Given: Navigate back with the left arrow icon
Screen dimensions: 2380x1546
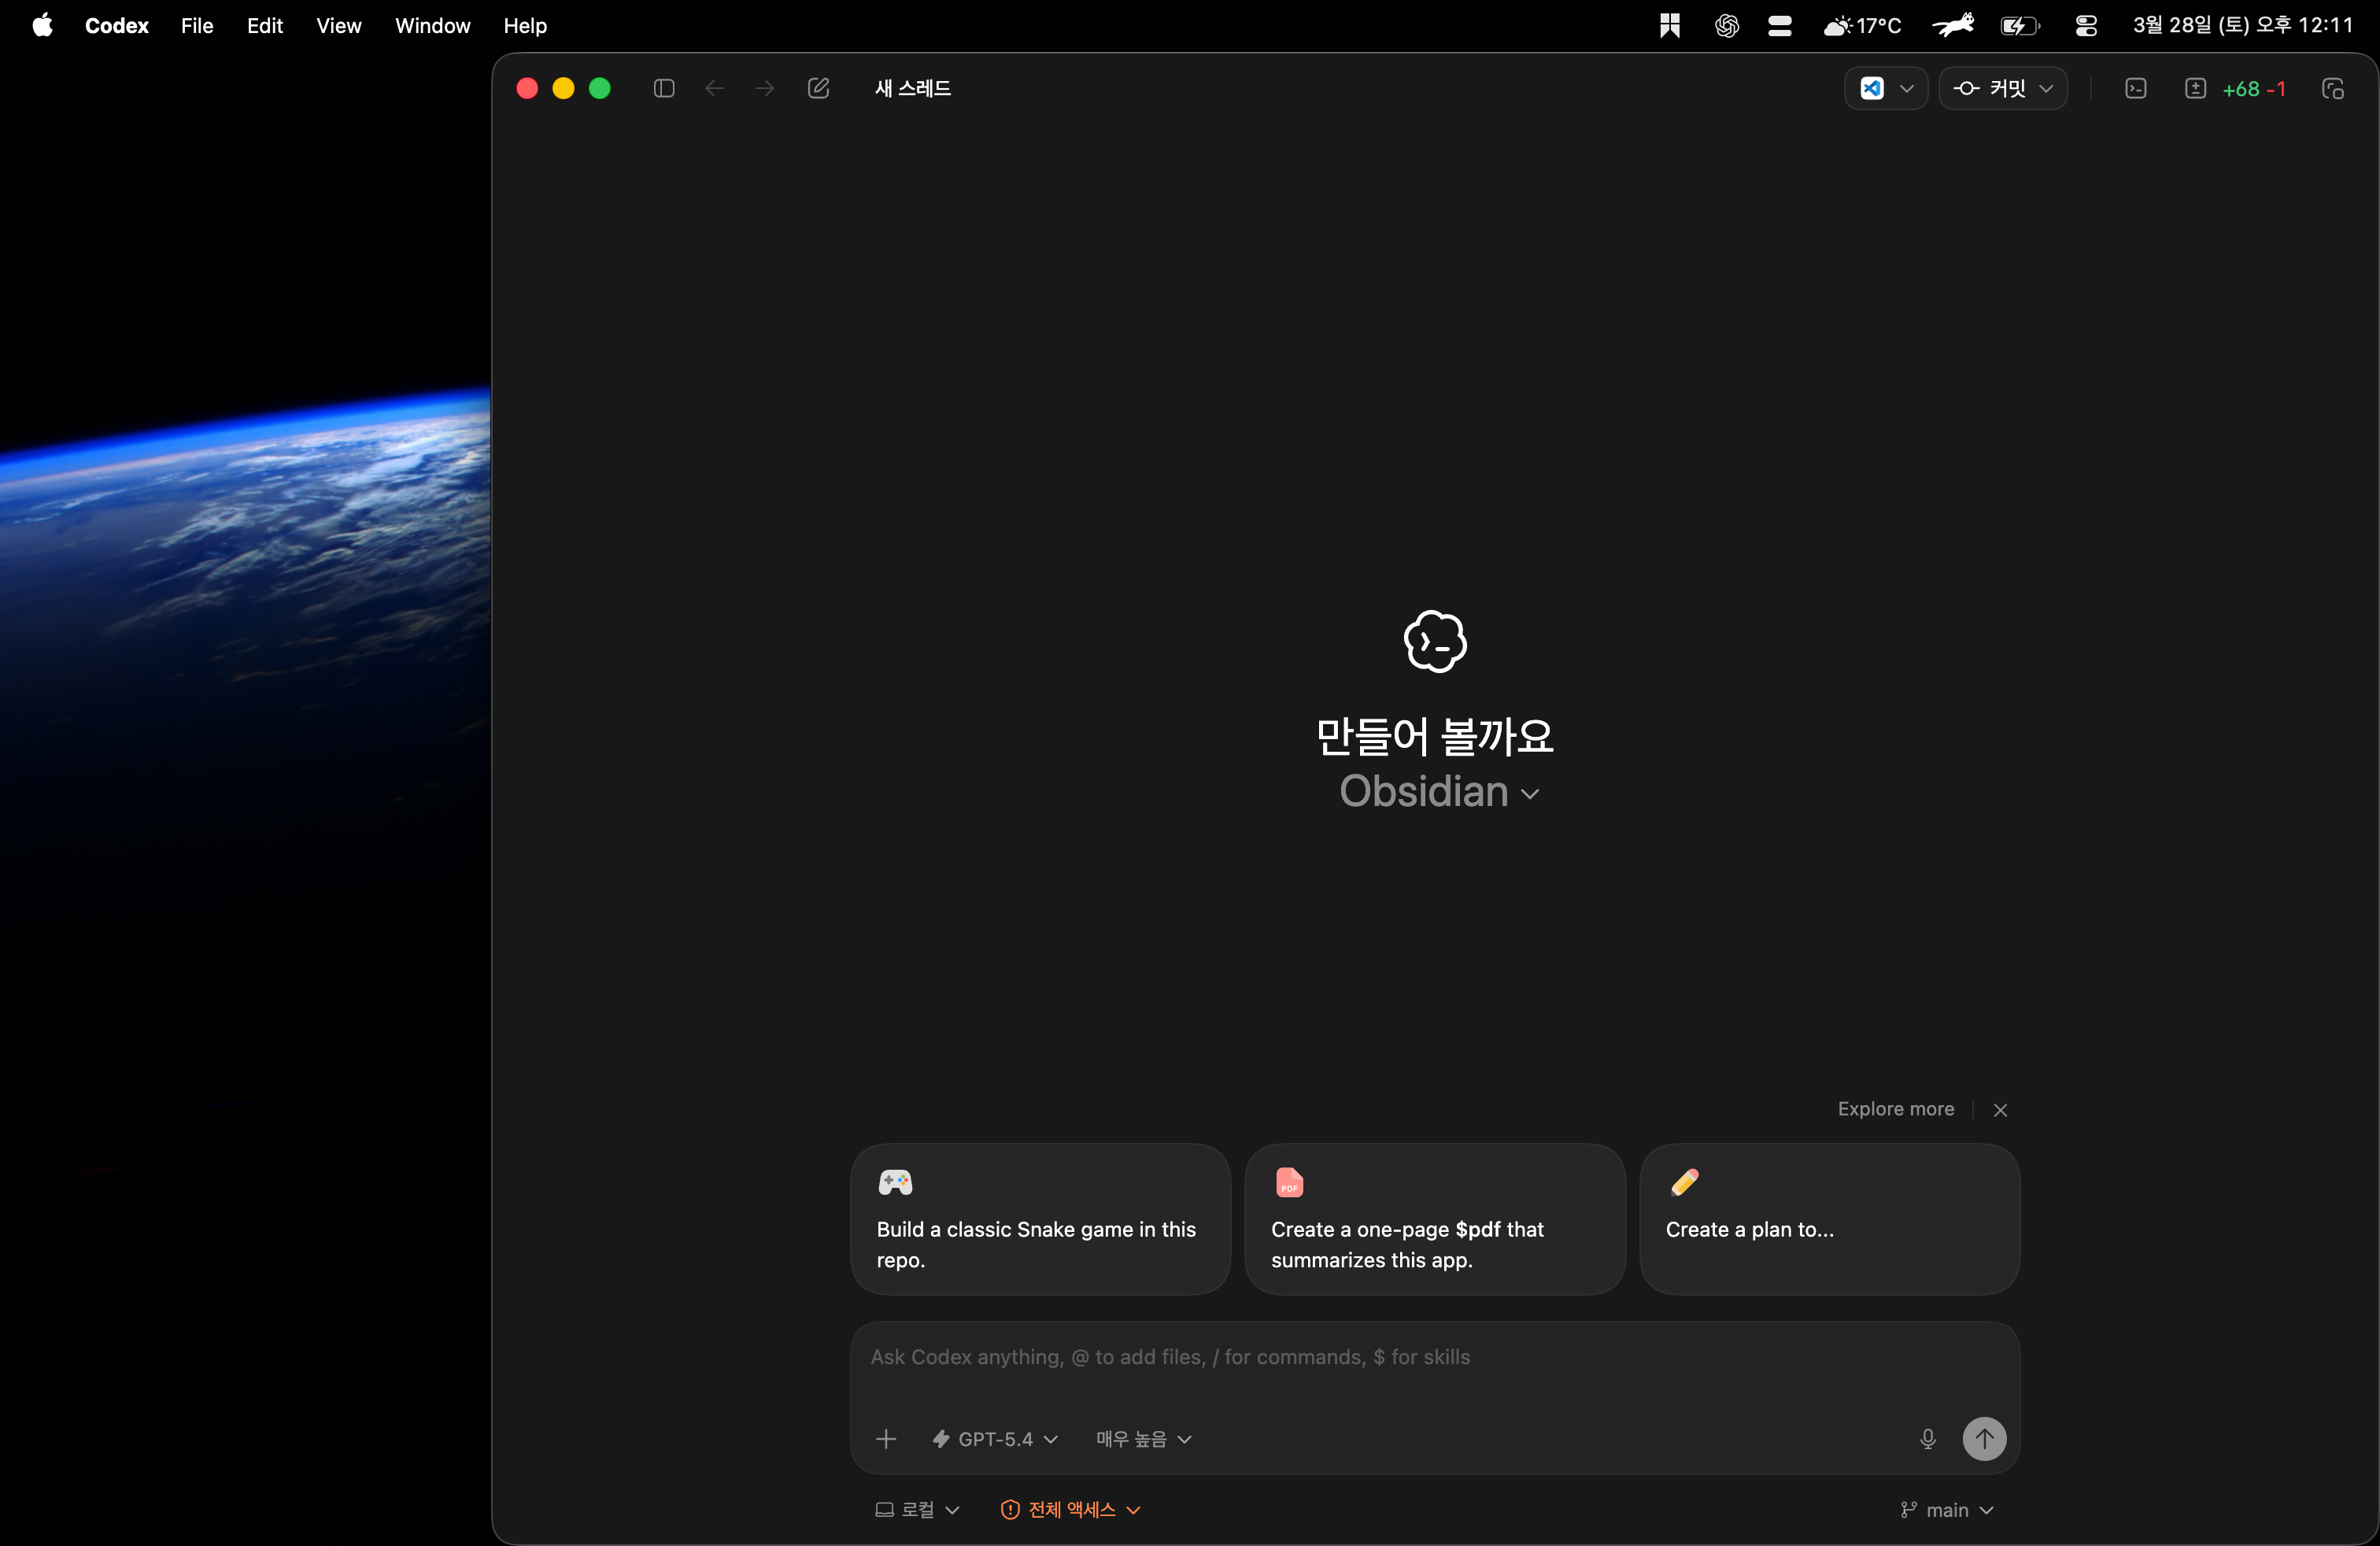Looking at the screenshot, I should pos(714,88).
